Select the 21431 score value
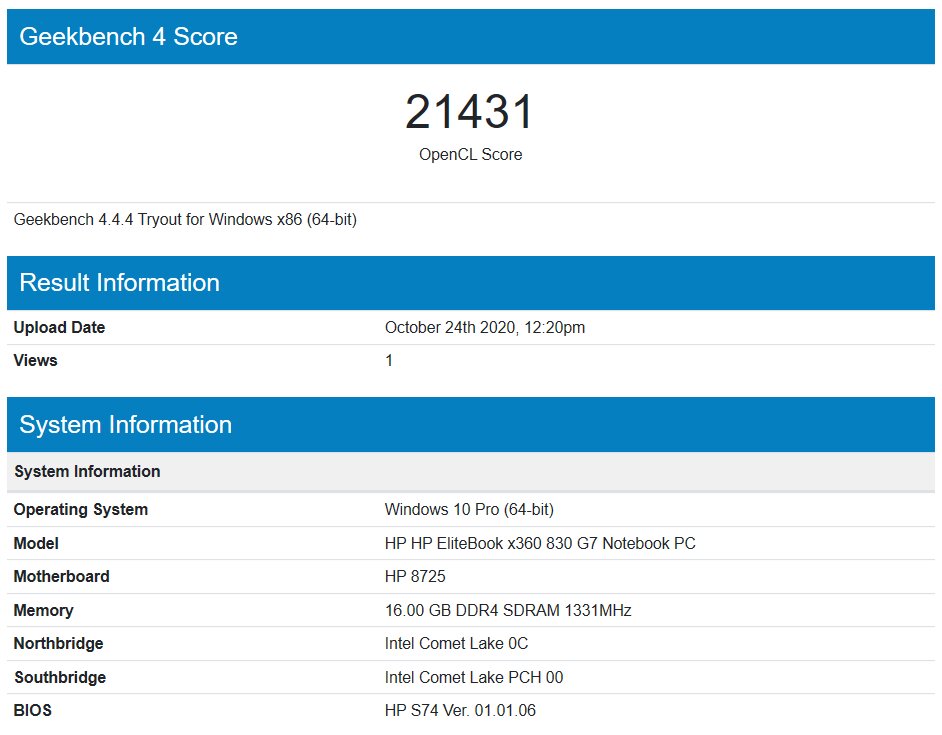Screen dimensions: 942x735 pyautogui.click(x=470, y=112)
